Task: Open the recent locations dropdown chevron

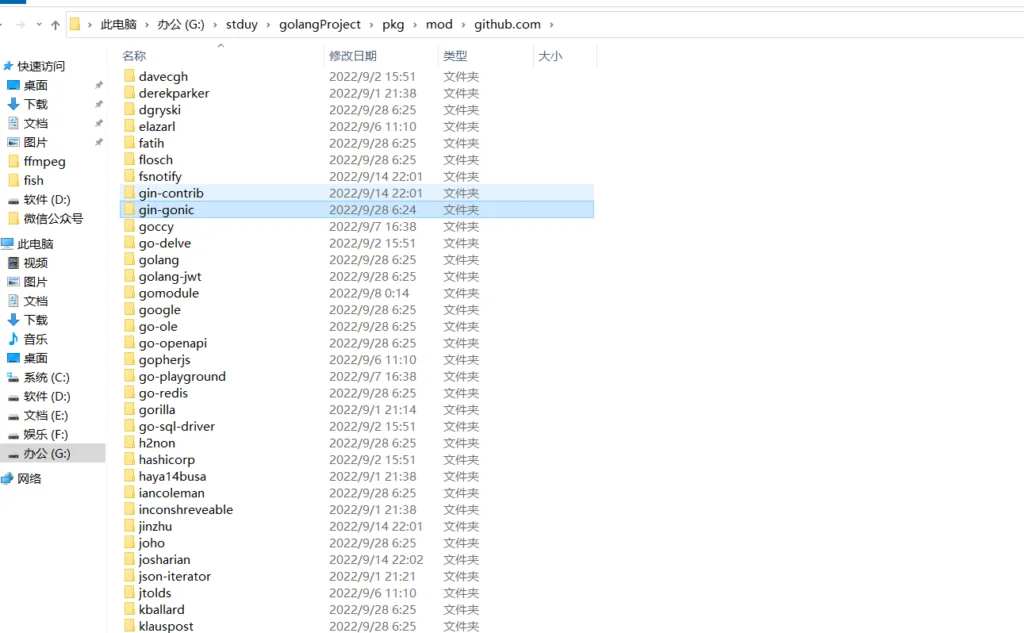Action: pyautogui.click(x=39, y=25)
